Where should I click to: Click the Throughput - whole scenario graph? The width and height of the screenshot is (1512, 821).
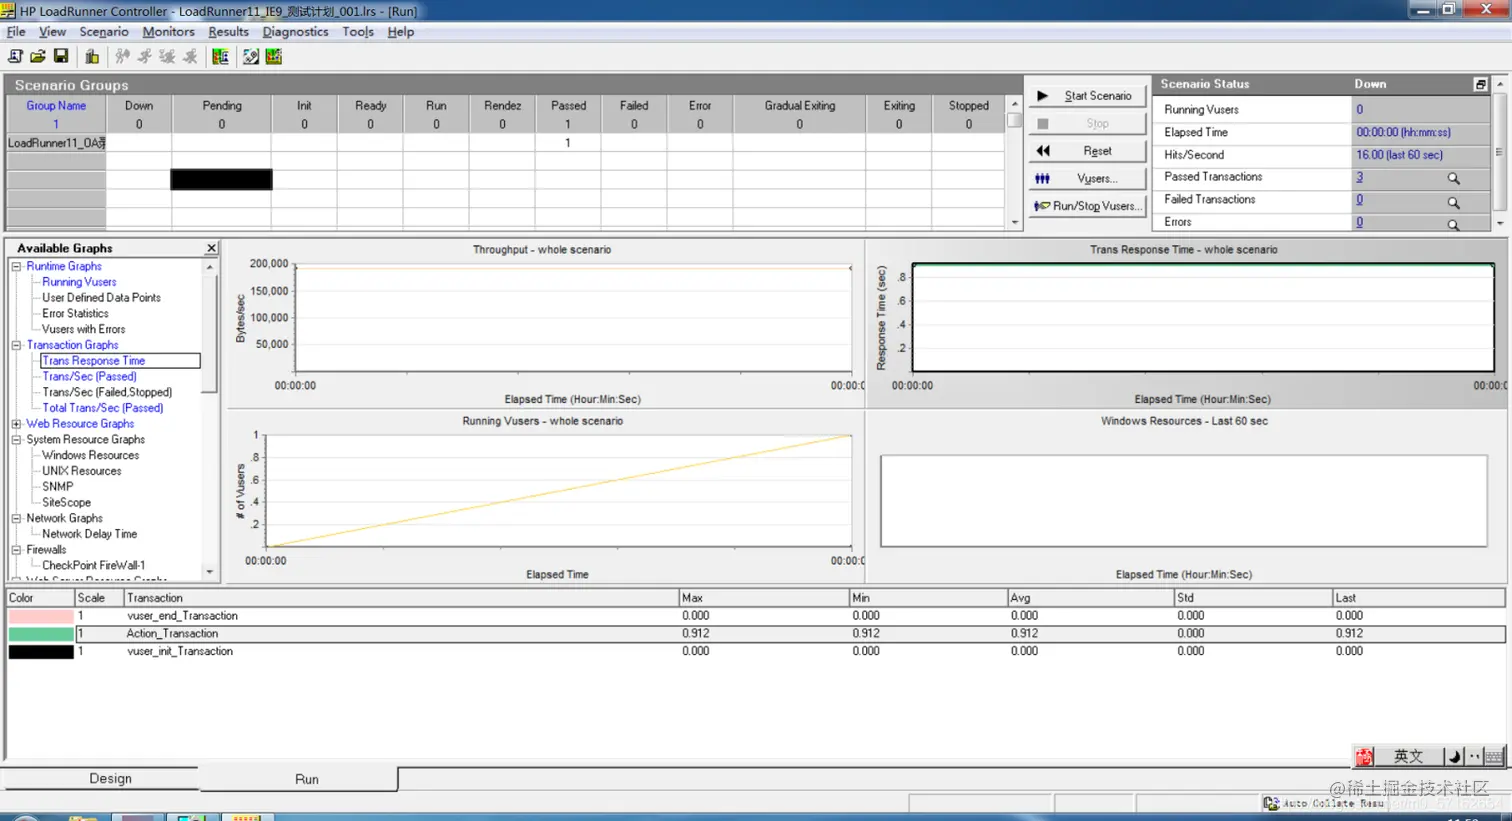pos(546,323)
